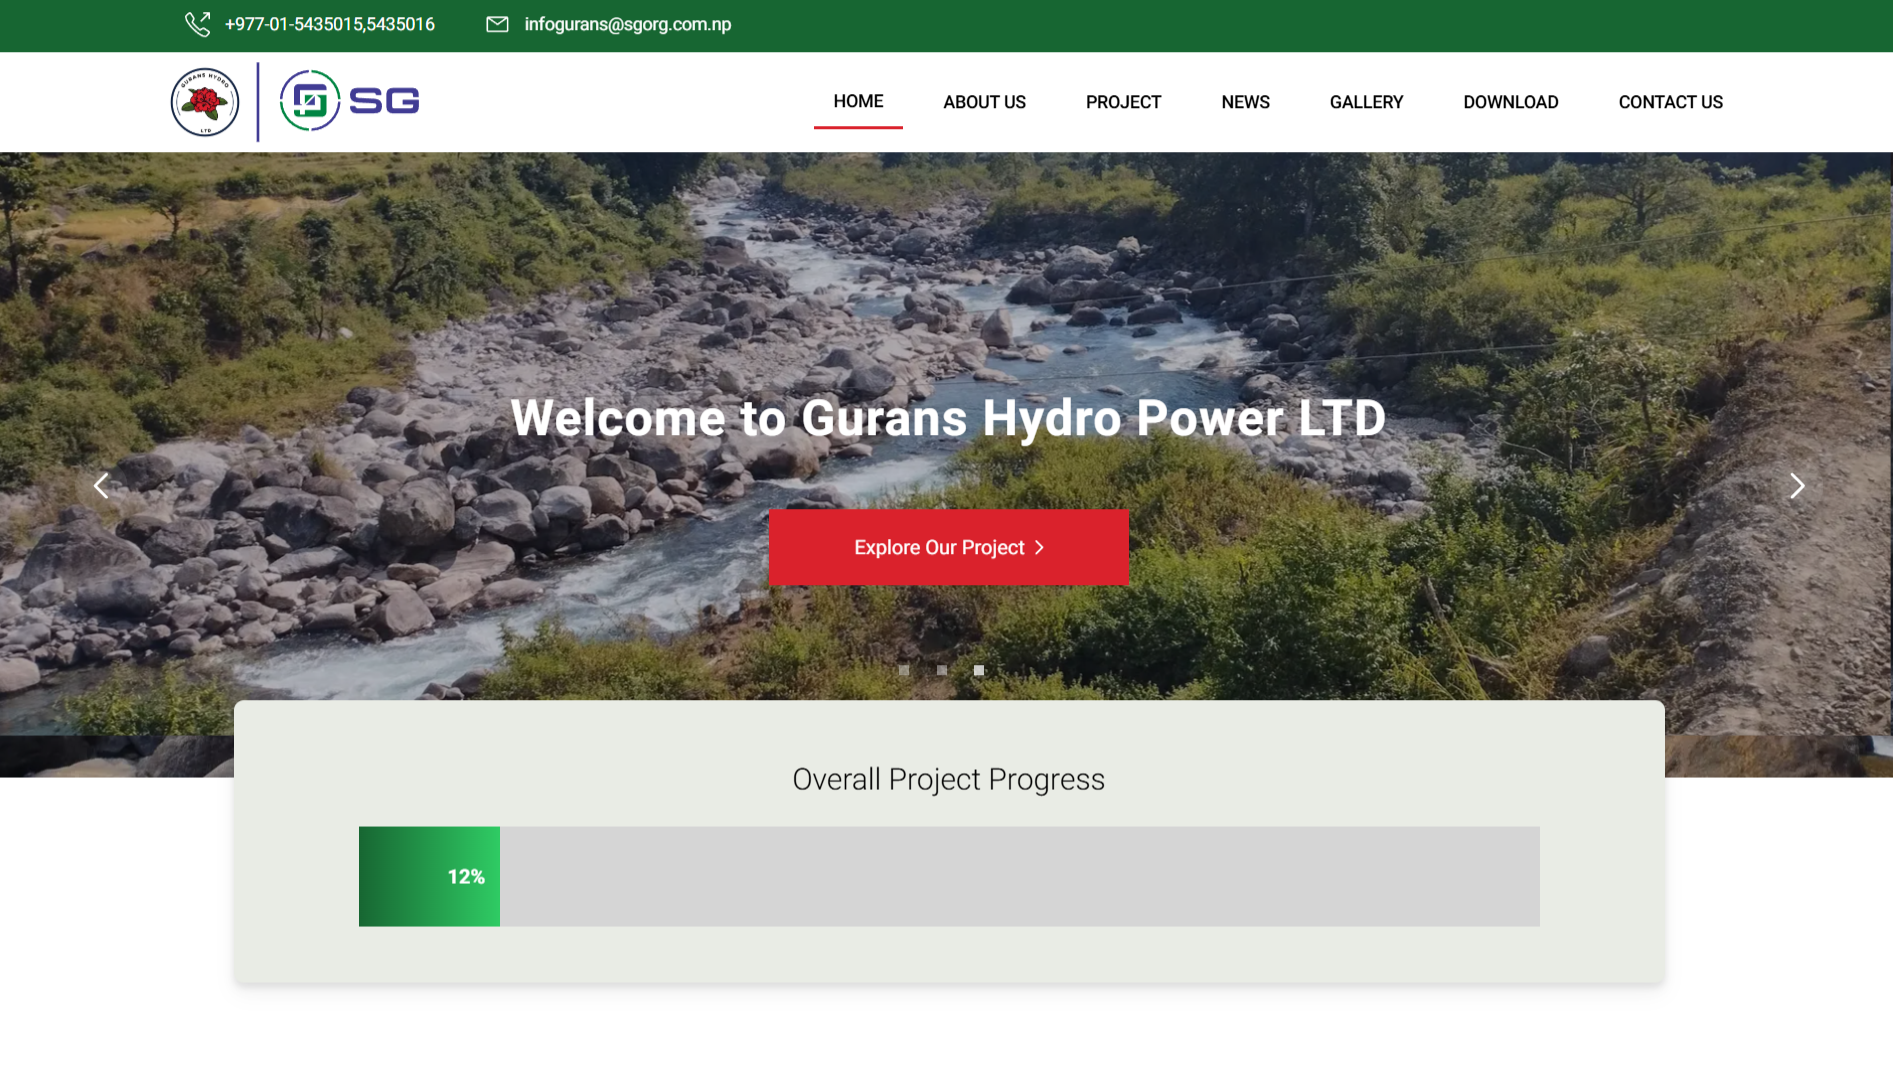The width and height of the screenshot is (1893, 1069).
Task: Go to the DOWNLOAD page
Action: coord(1510,102)
